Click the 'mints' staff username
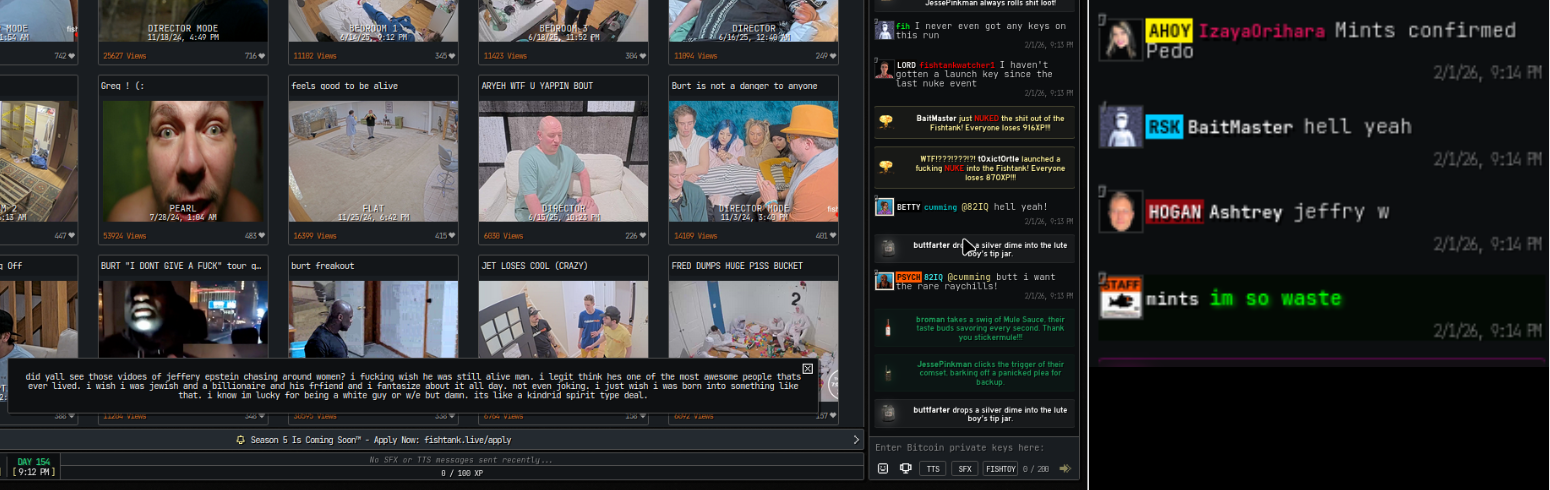Image resolution: width=1550 pixels, height=490 pixels. (x=1173, y=299)
